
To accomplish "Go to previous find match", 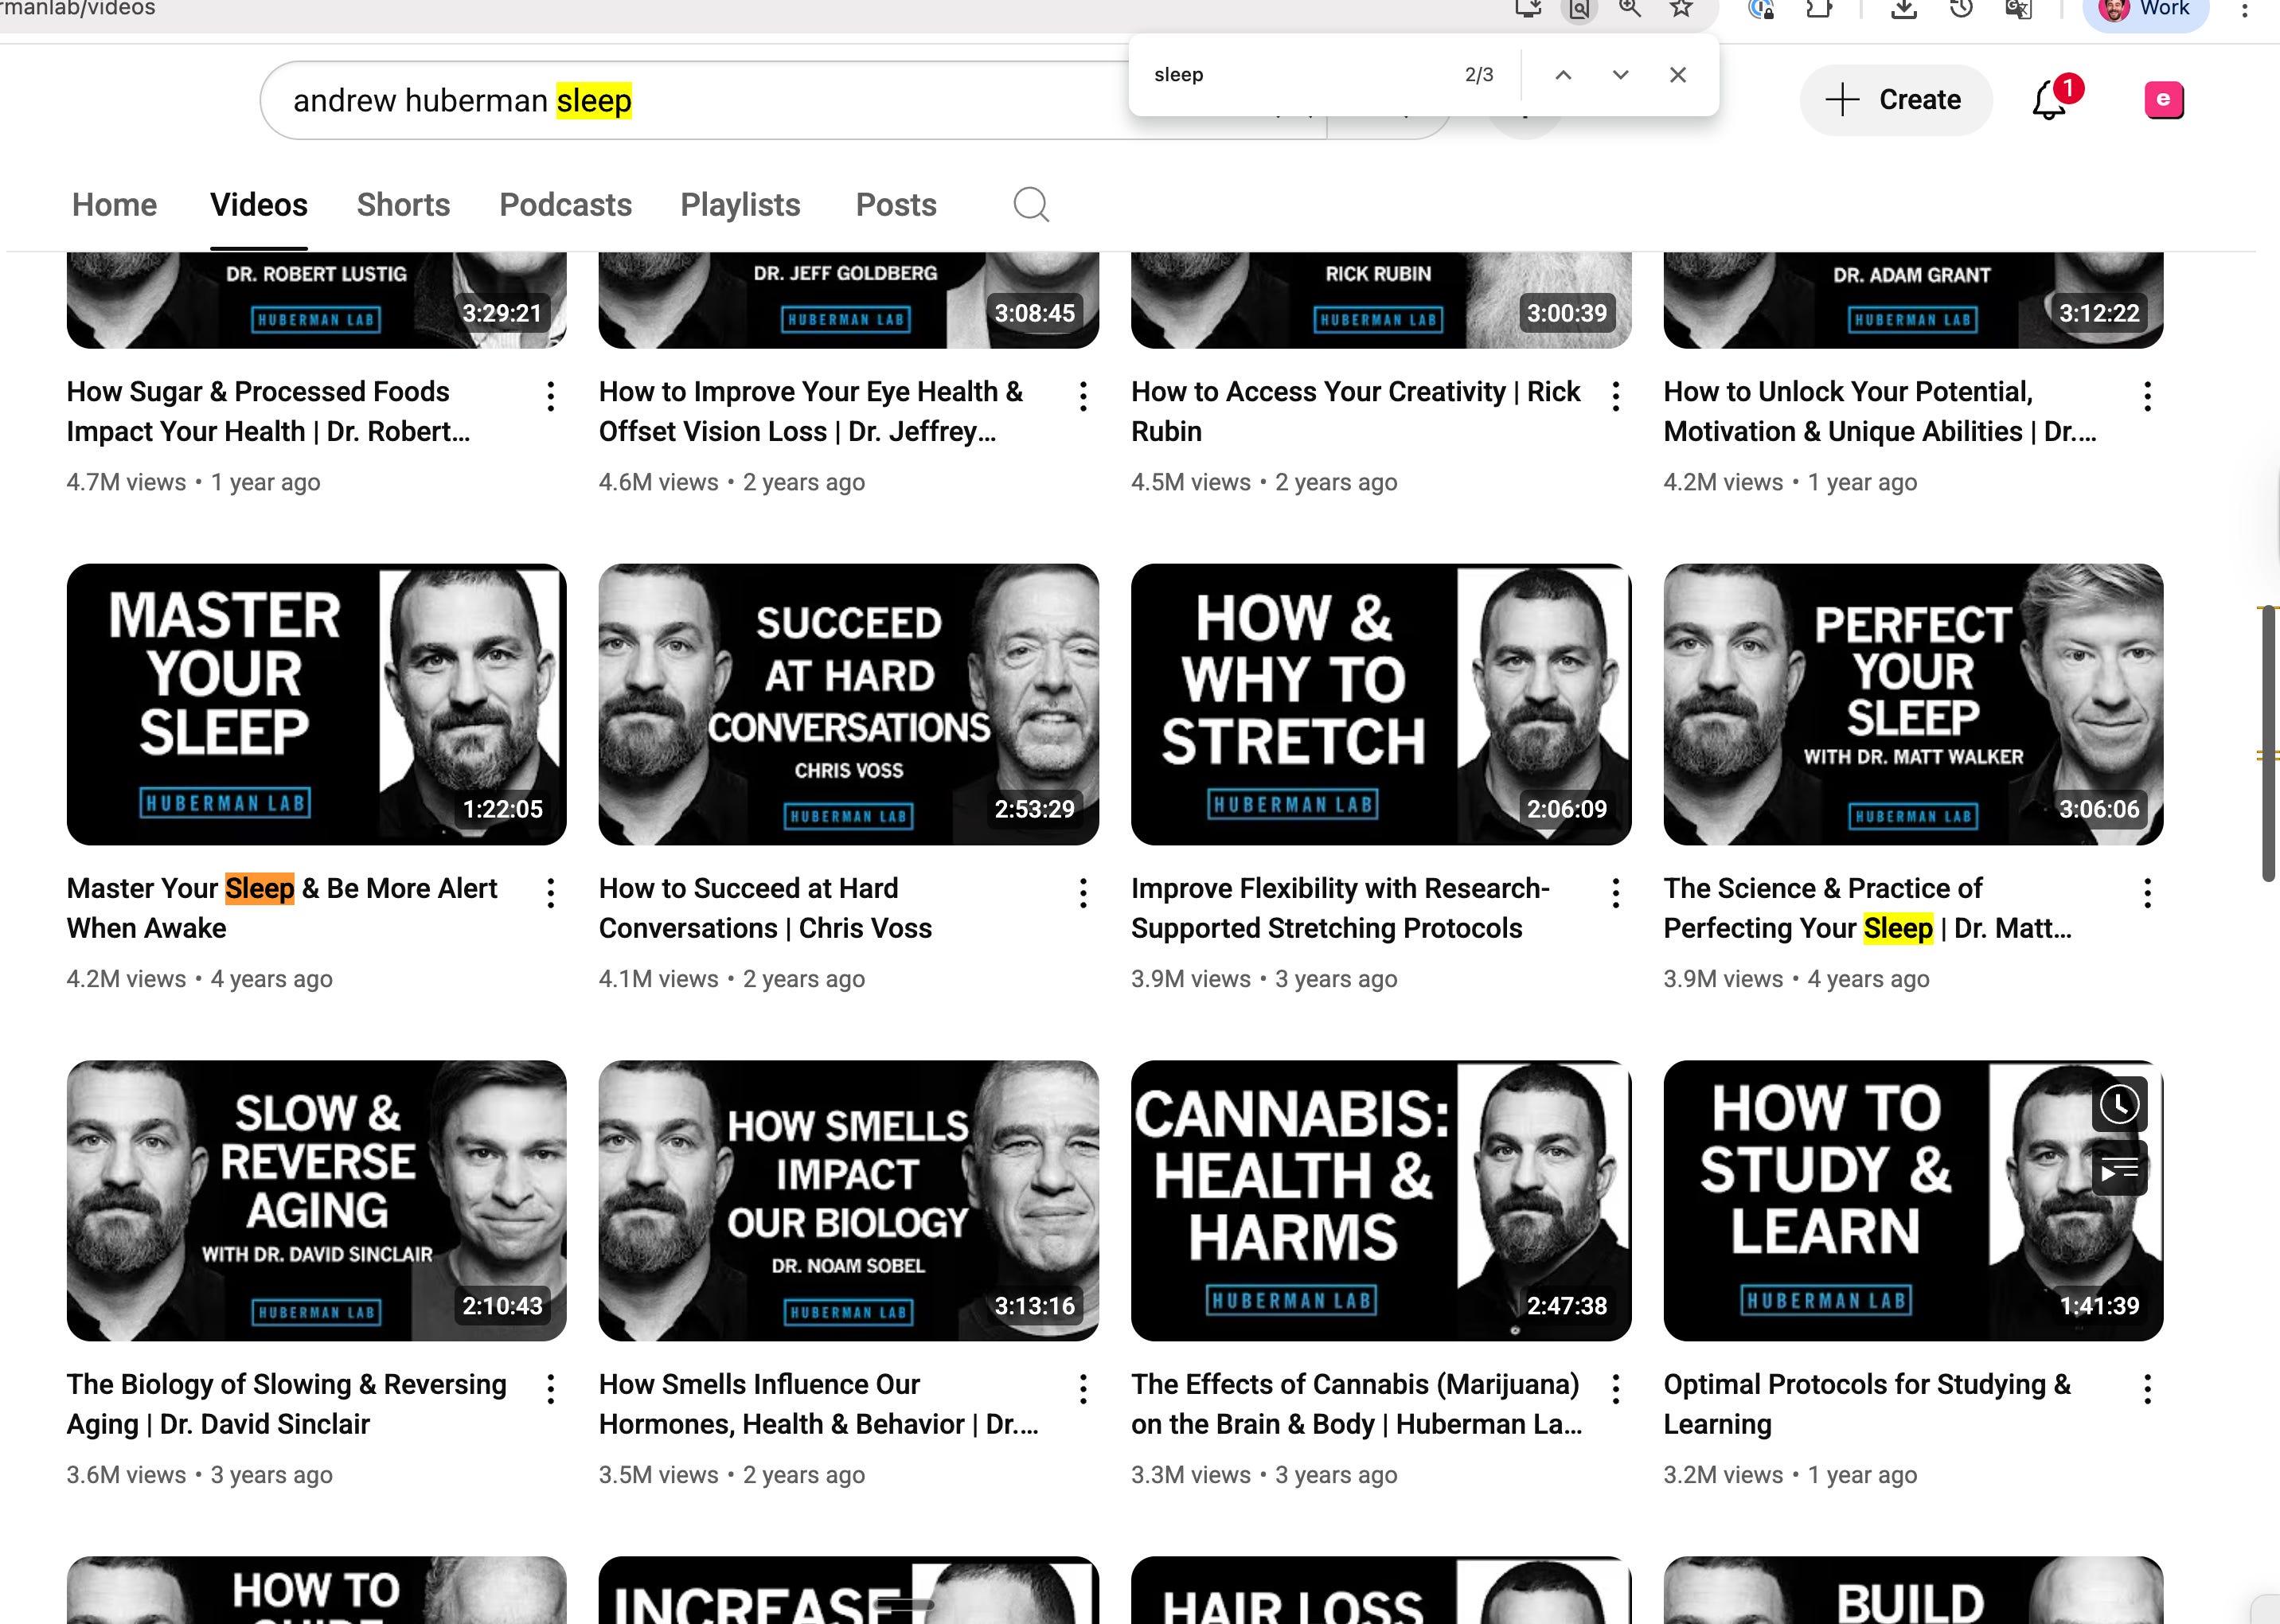I will [x=1563, y=75].
